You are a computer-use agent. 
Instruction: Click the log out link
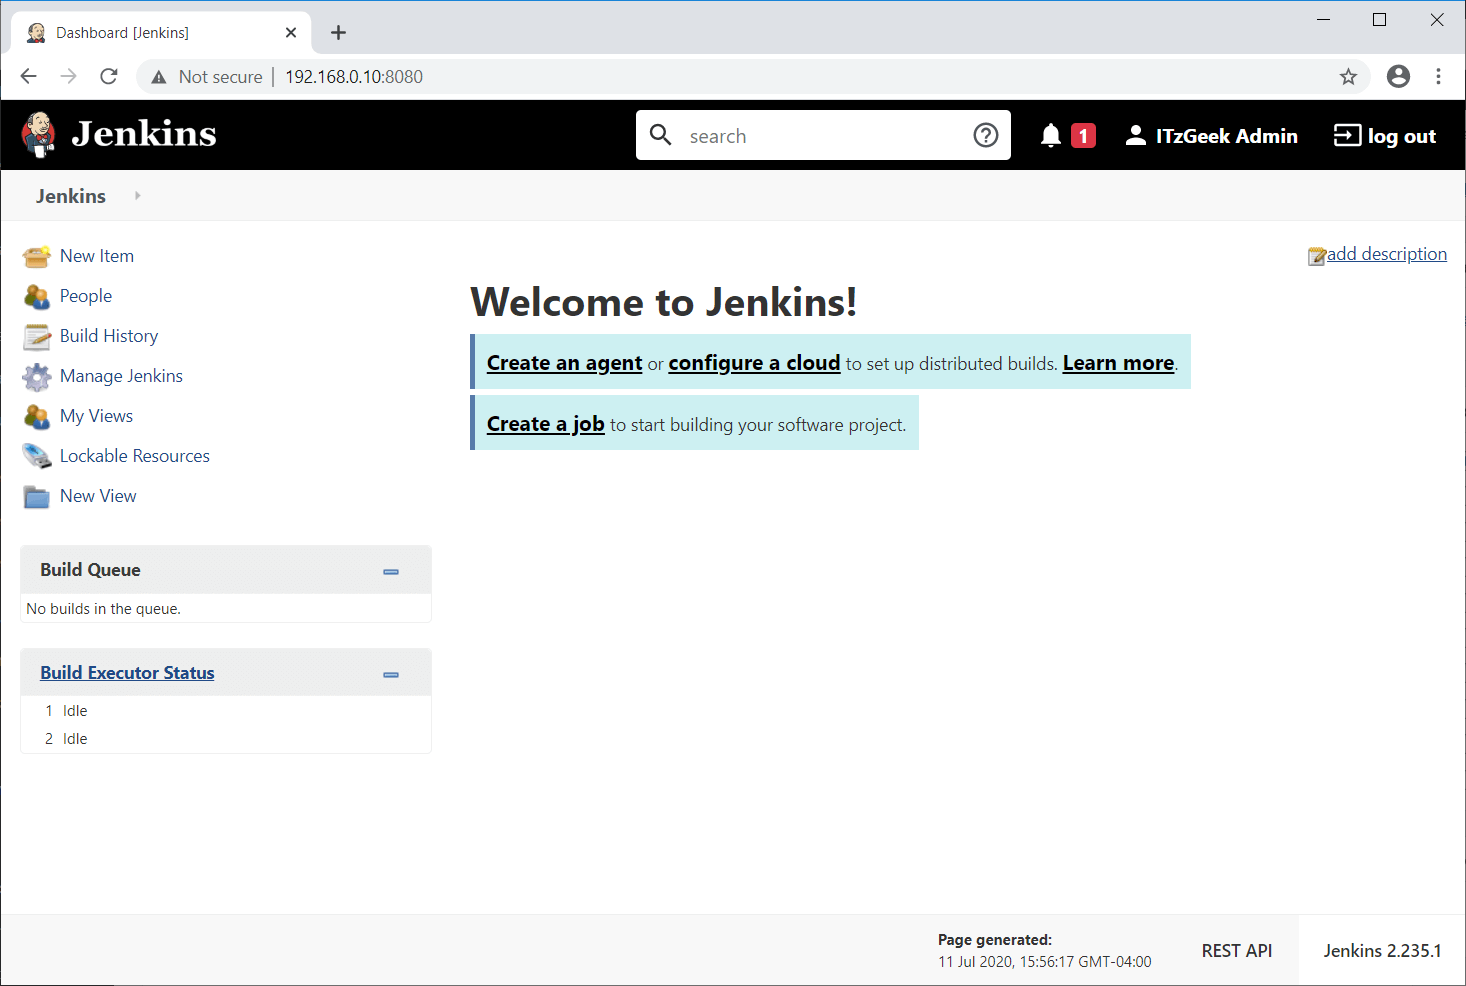coord(1401,136)
